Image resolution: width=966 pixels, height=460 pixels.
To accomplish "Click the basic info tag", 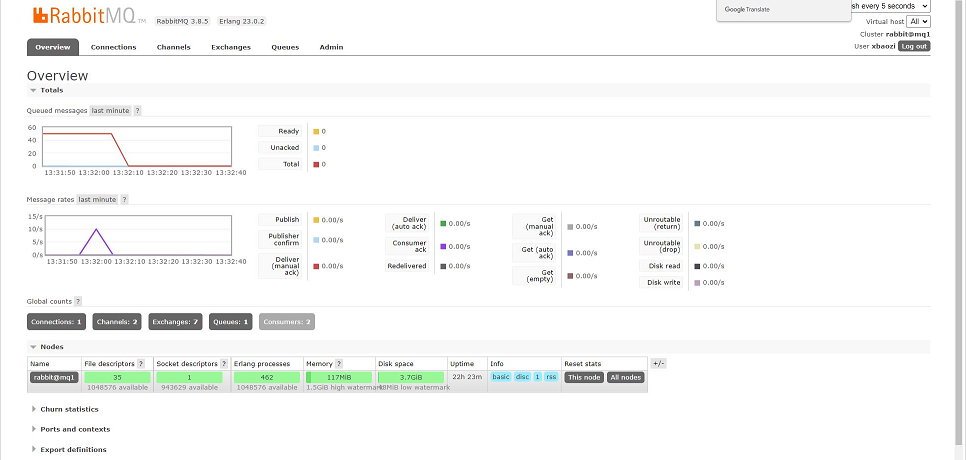I will (x=501, y=377).
